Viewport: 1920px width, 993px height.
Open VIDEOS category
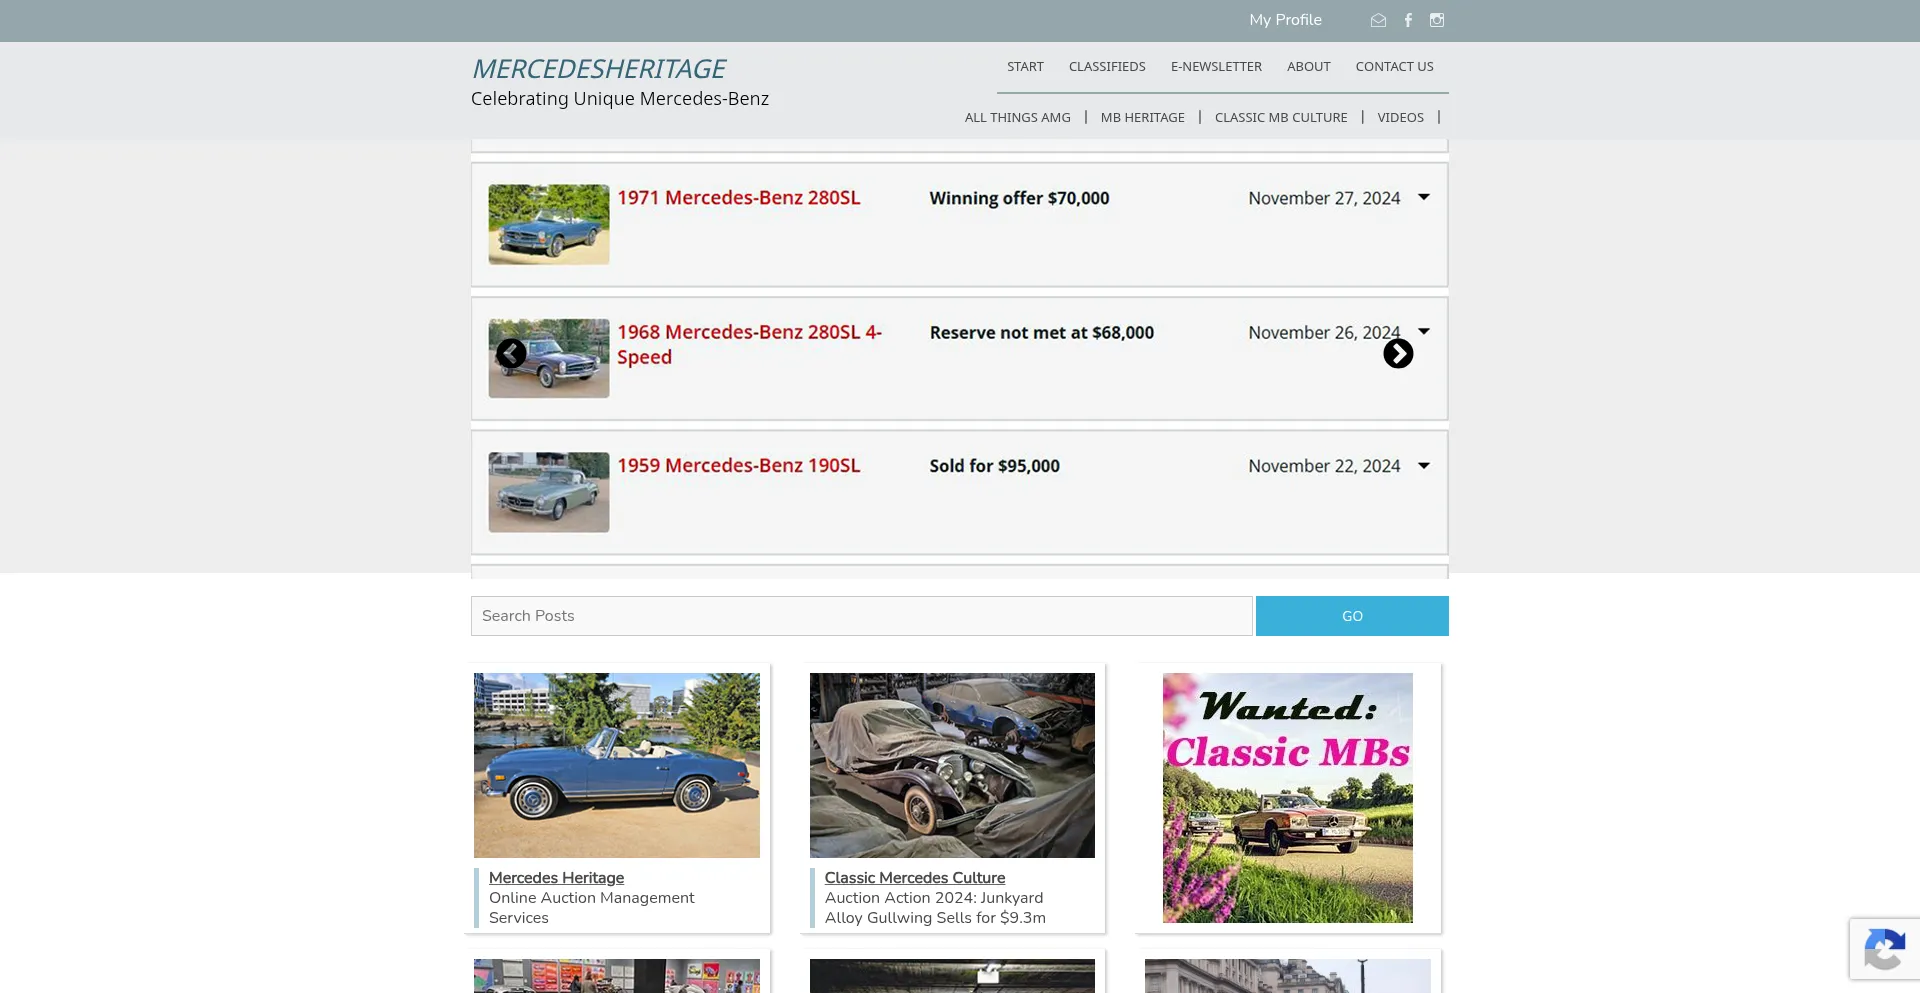coord(1400,118)
